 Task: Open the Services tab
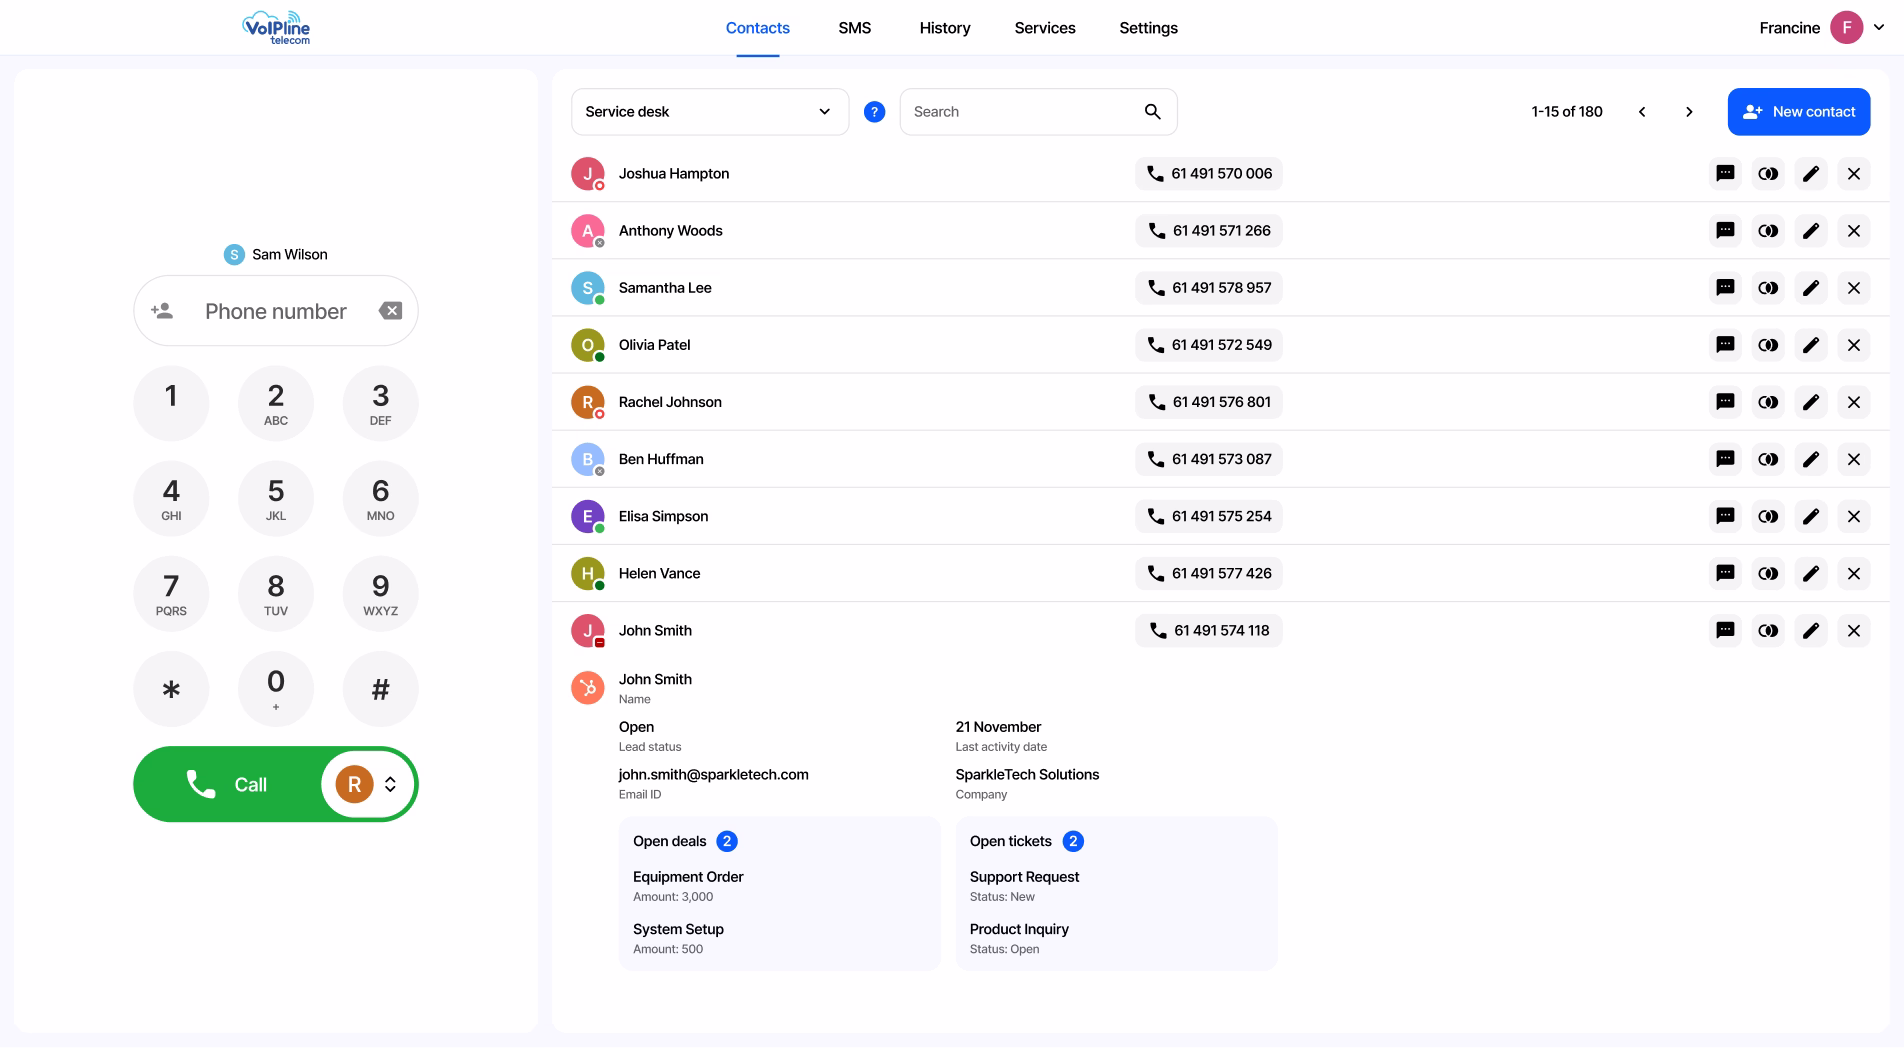tap(1045, 28)
